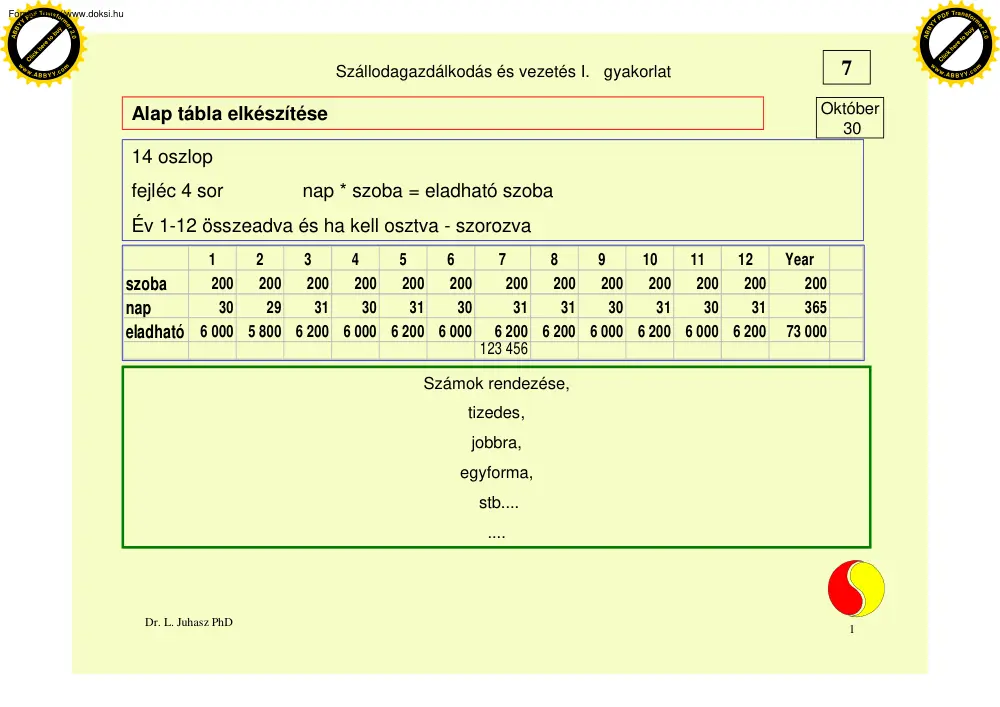The height and width of the screenshot is (707, 1000).
Task: Click table column header '12'
Action: point(745,259)
